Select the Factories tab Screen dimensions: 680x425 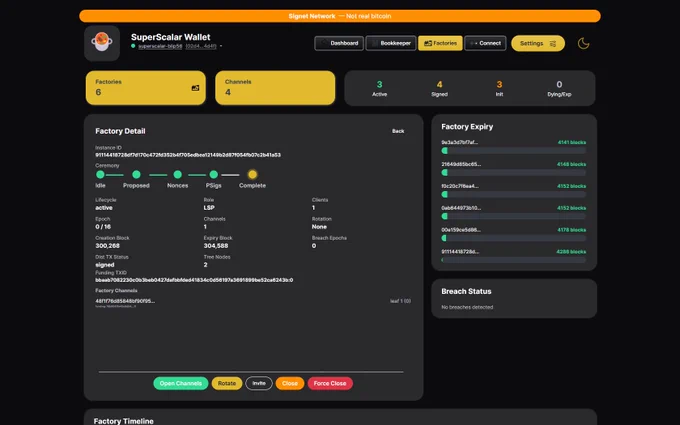[440, 43]
